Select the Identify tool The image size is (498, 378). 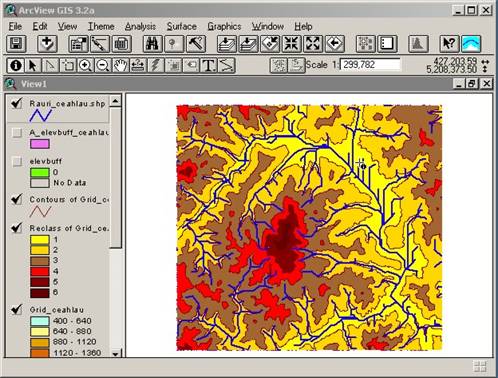tap(15, 65)
